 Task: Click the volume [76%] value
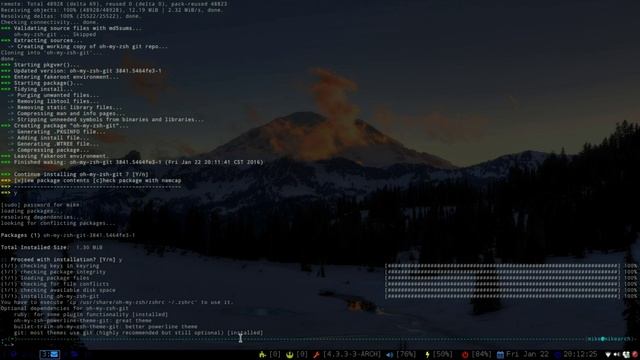click(406, 354)
